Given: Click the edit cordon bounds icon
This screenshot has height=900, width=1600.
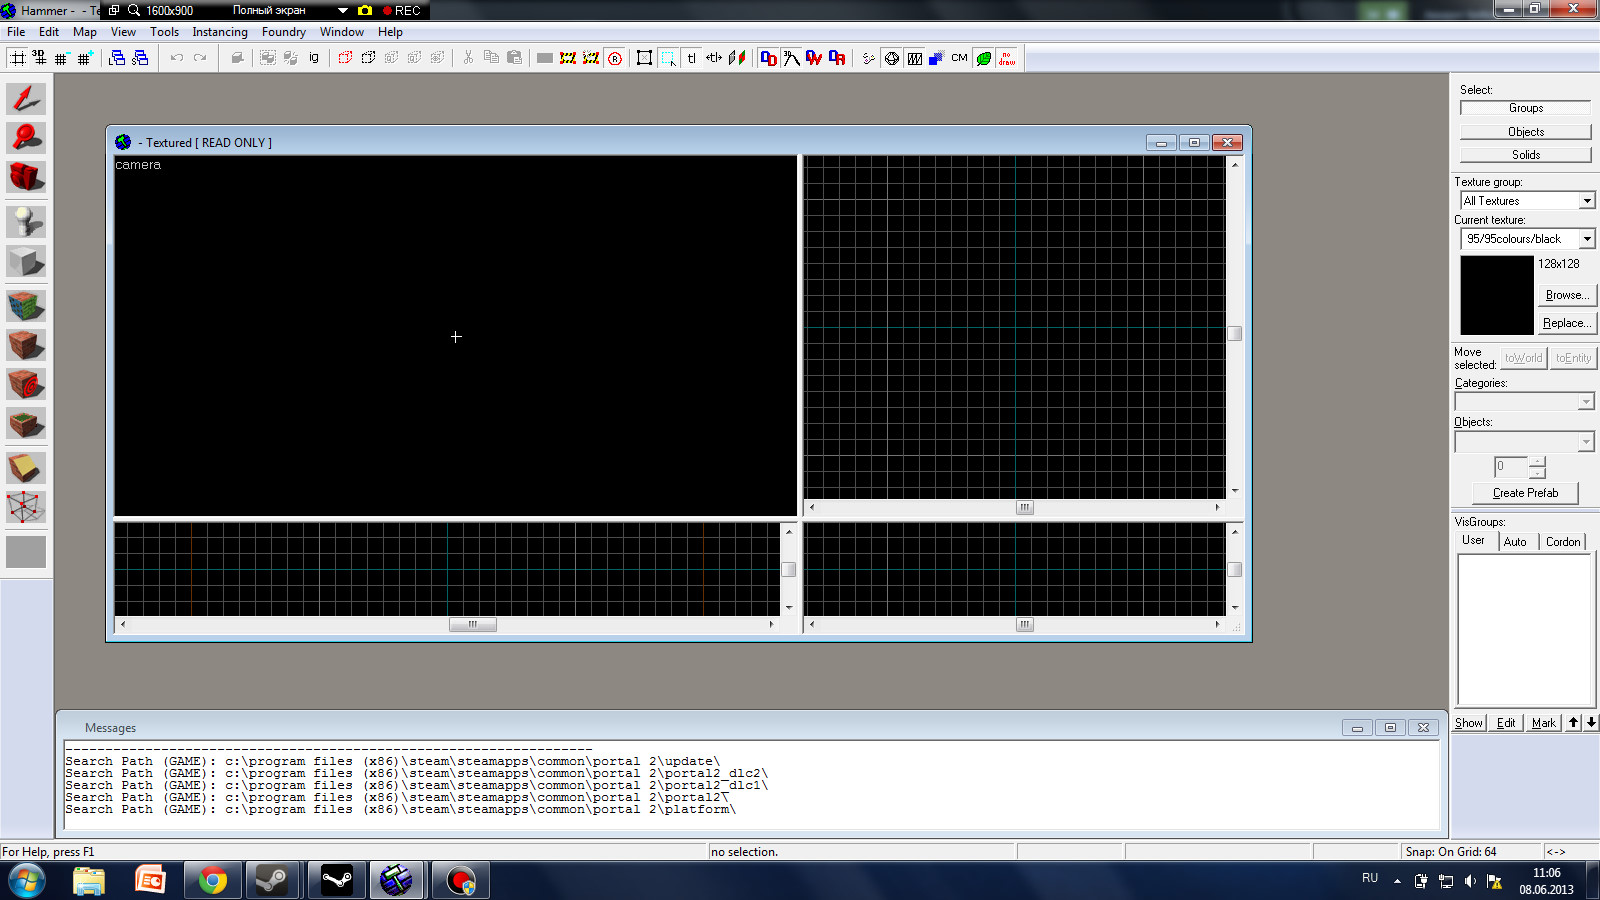Looking at the screenshot, I should tap(591, 58).
